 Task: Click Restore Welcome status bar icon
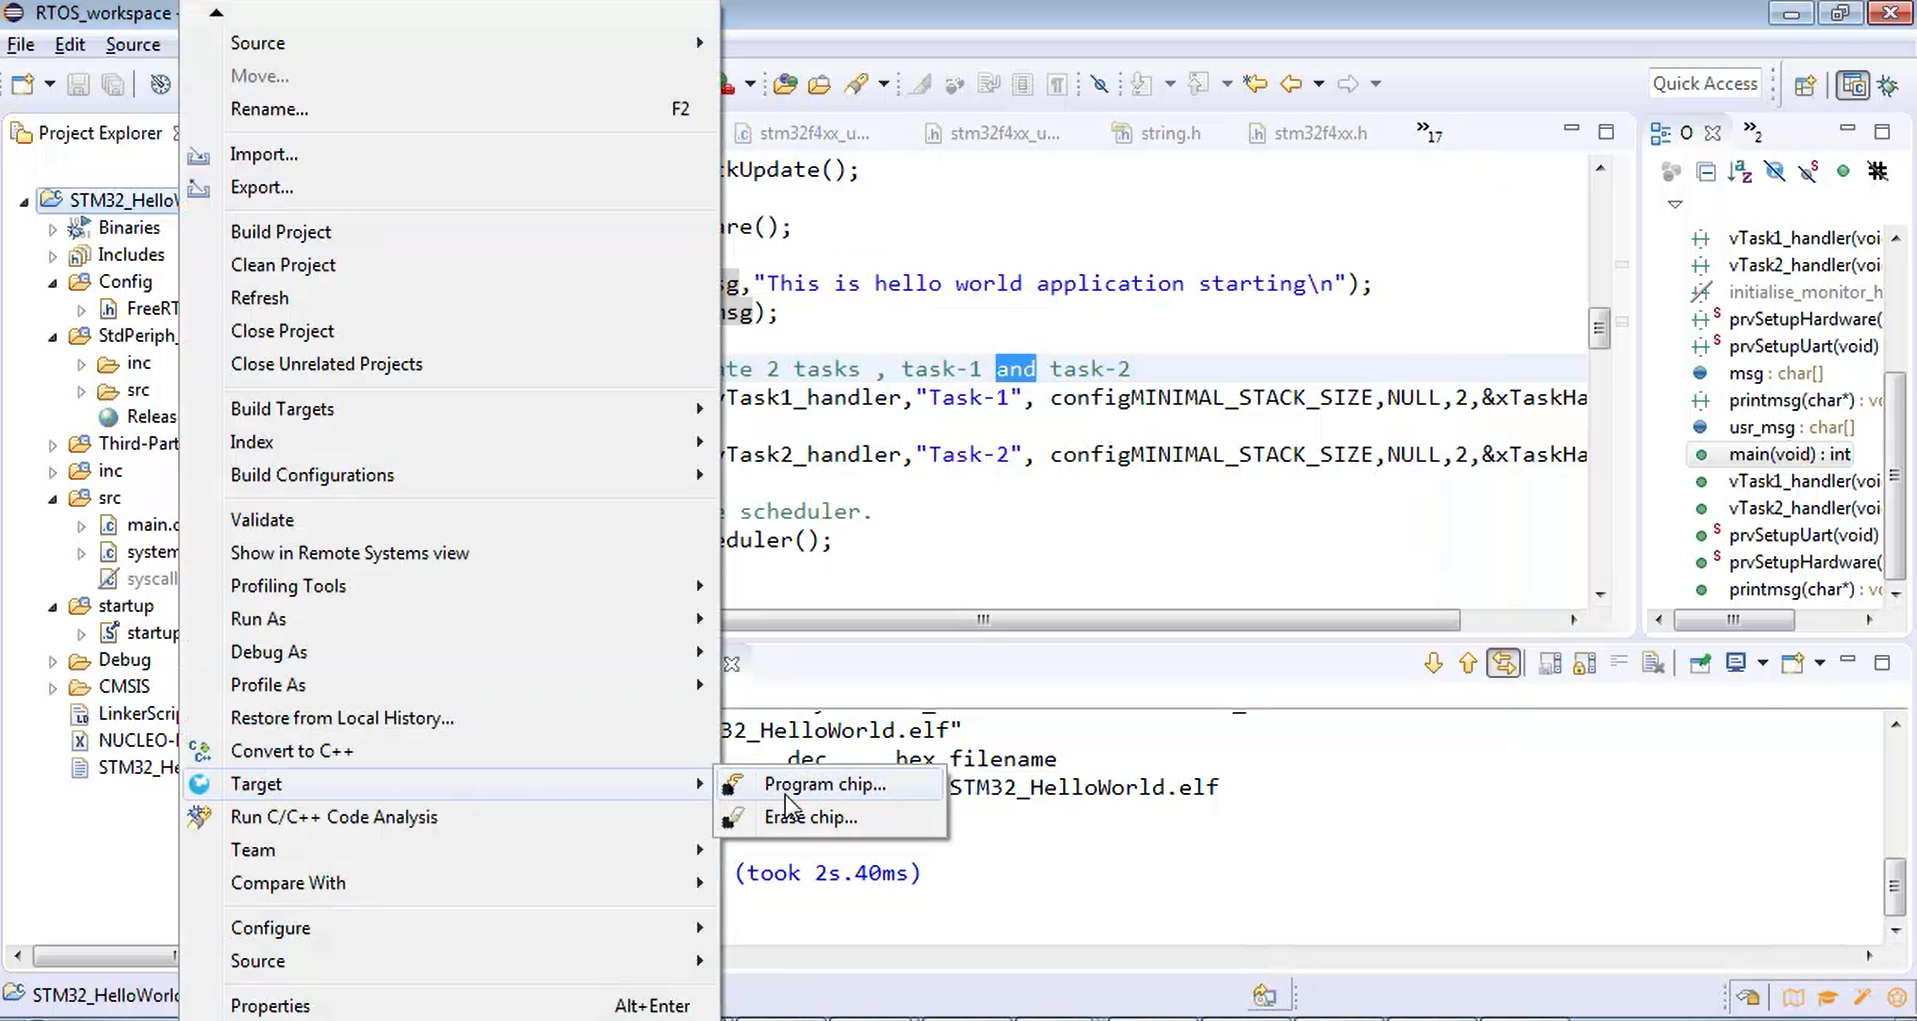1748,997
